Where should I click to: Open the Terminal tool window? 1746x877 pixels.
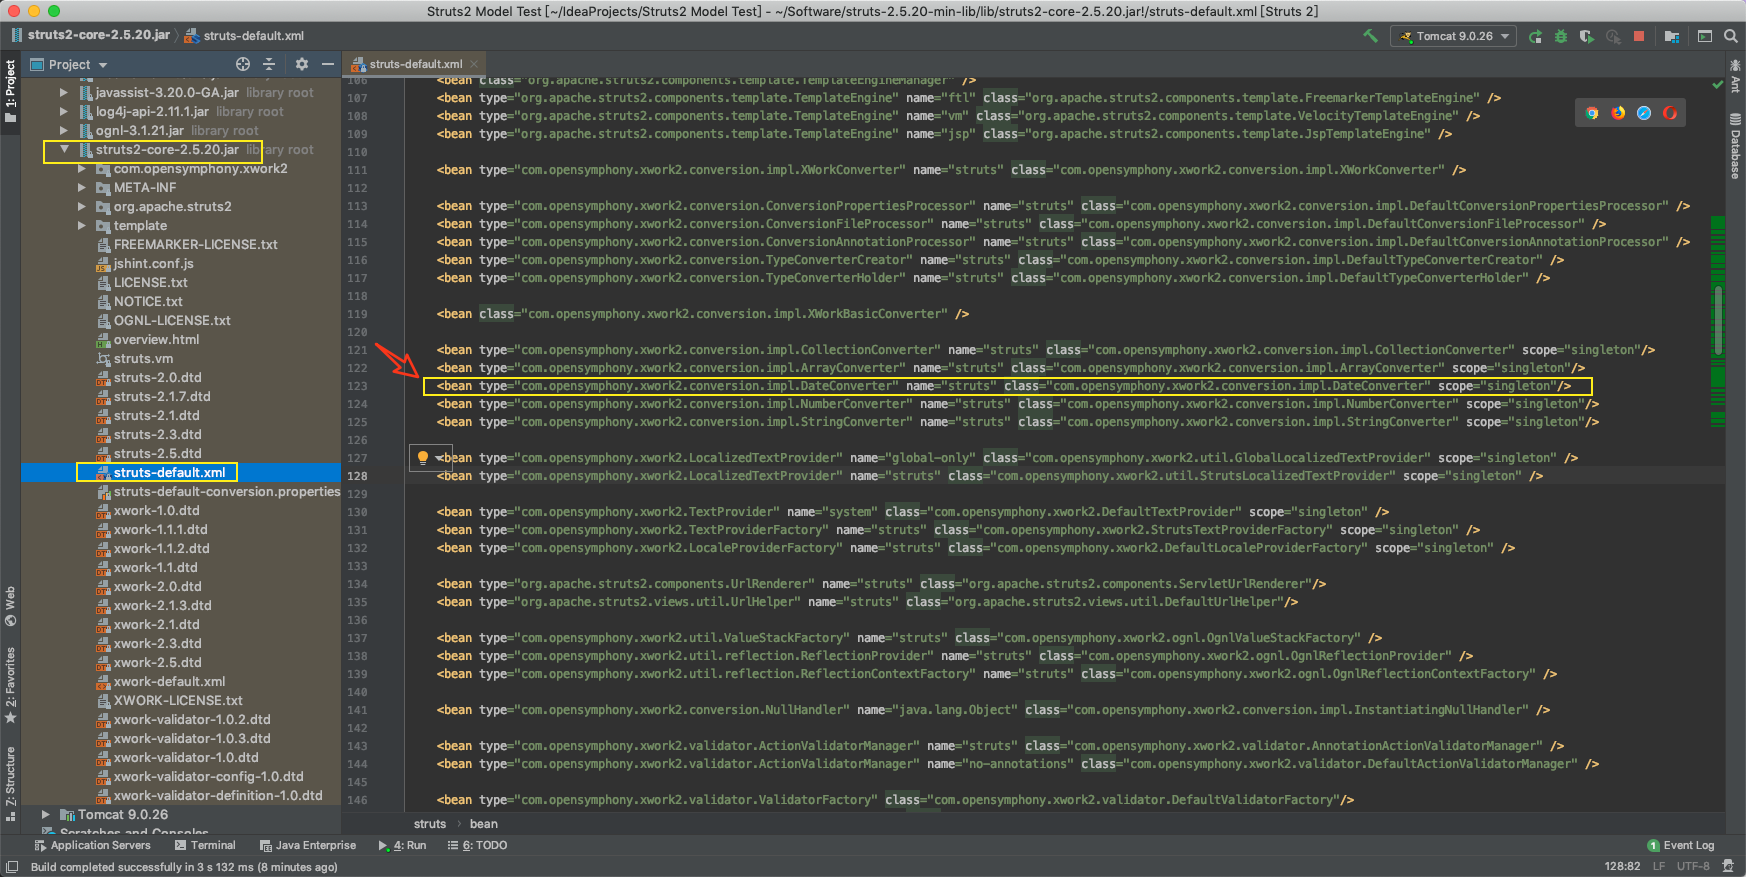point(205,846)
